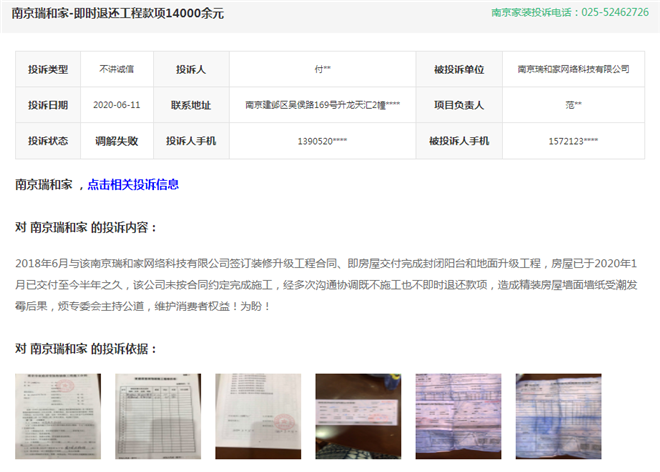The image size is (660, 472).
Task: Click the complainant phone 1390520**** cell
Action: point(322,141)
